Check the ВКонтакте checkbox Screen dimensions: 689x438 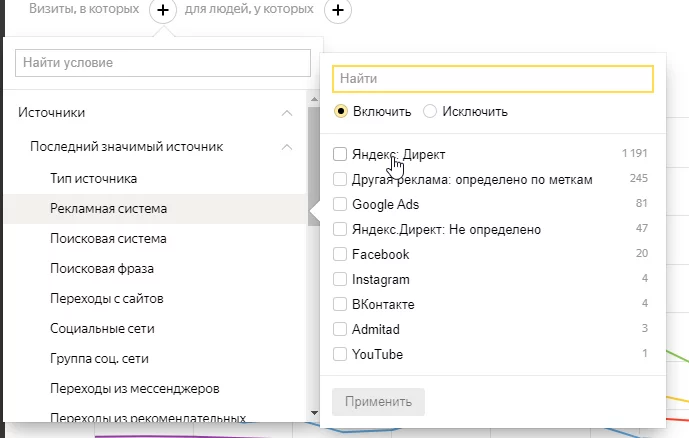pyautogui.click(x=340, y=304)
